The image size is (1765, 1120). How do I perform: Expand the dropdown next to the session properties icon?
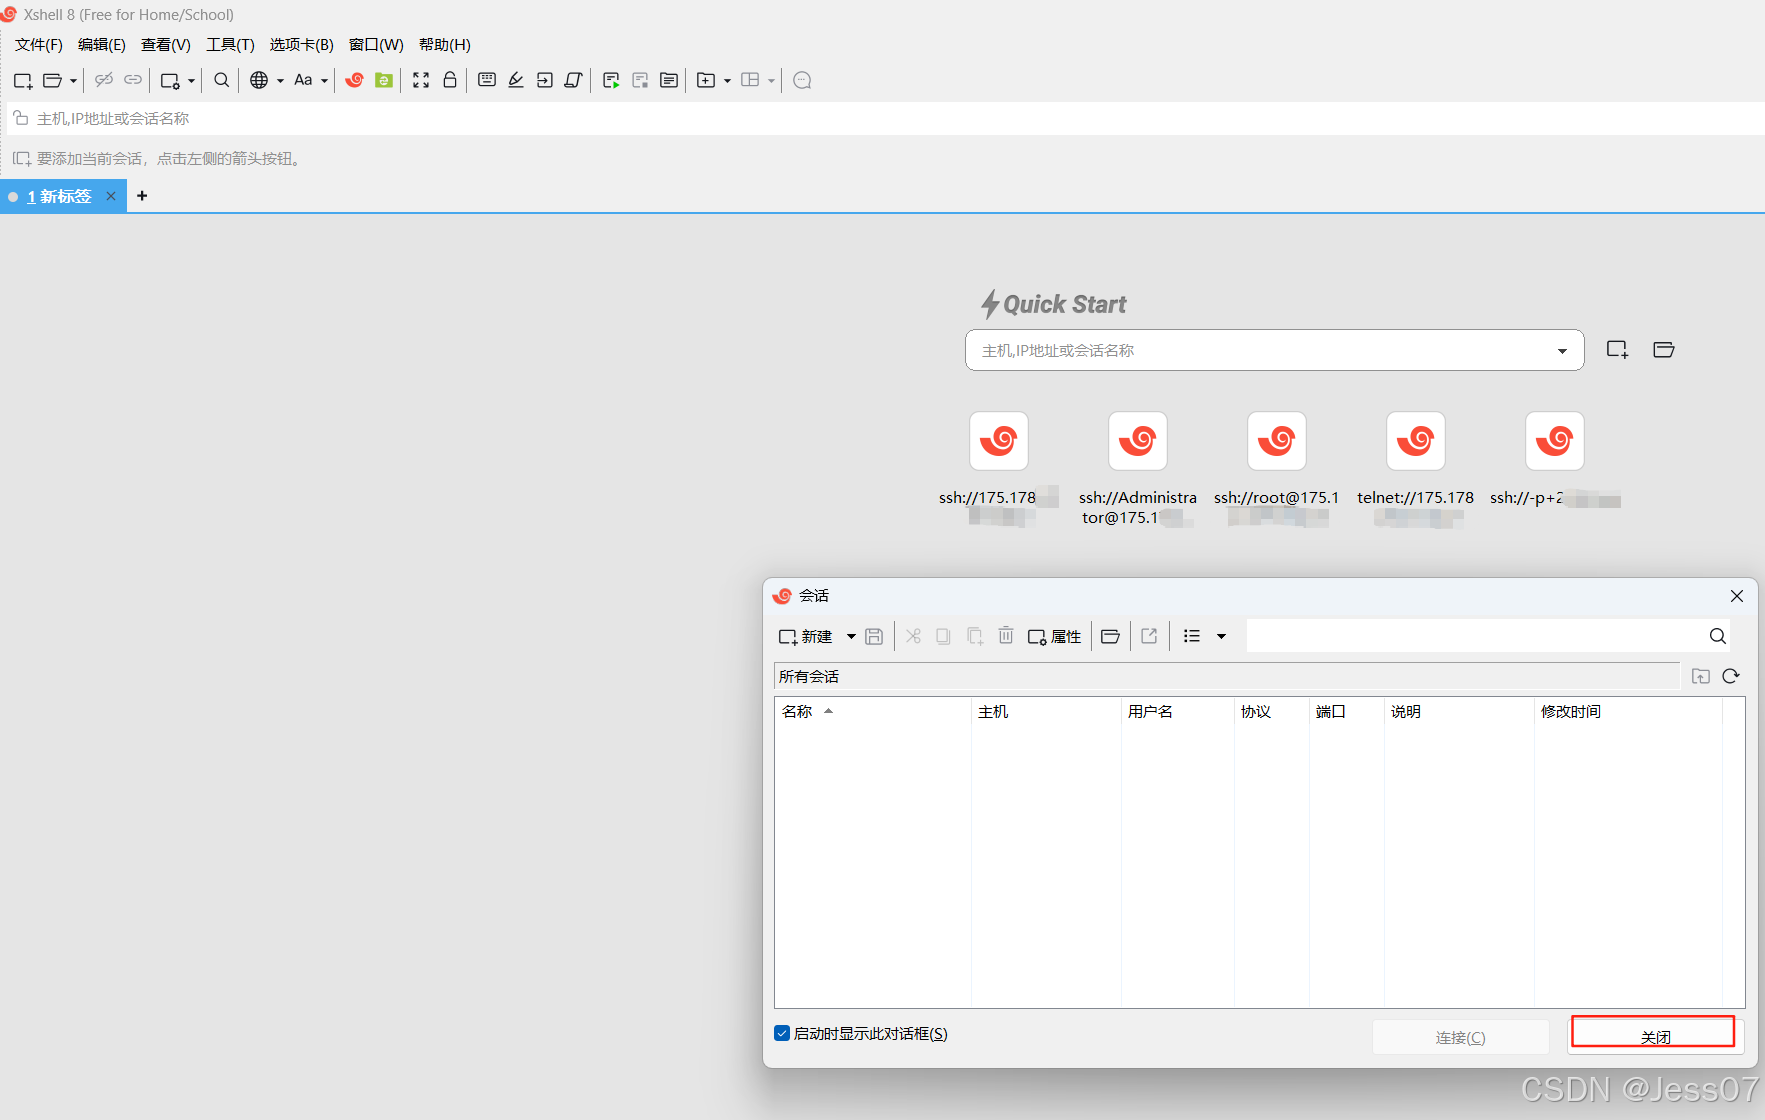[191, 81]
